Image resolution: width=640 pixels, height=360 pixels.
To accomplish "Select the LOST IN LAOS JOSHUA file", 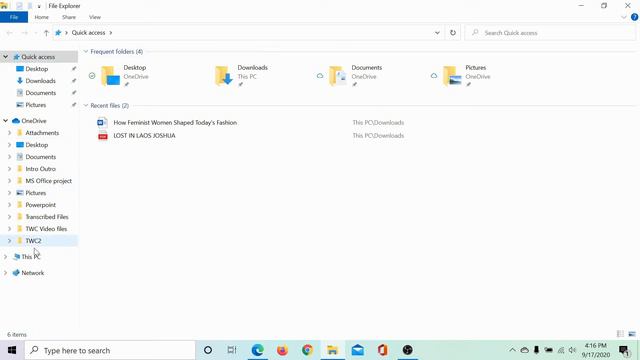I will coord(144,136).
